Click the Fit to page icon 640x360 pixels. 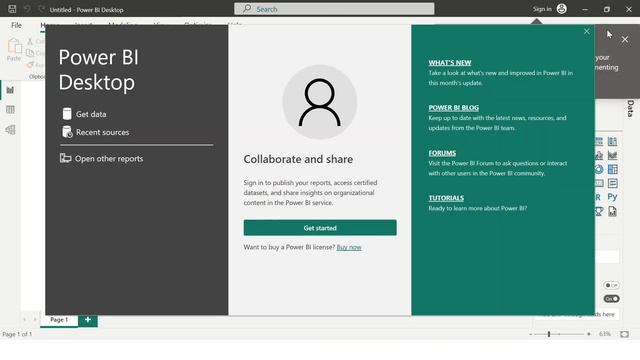(x=624, y=334)
